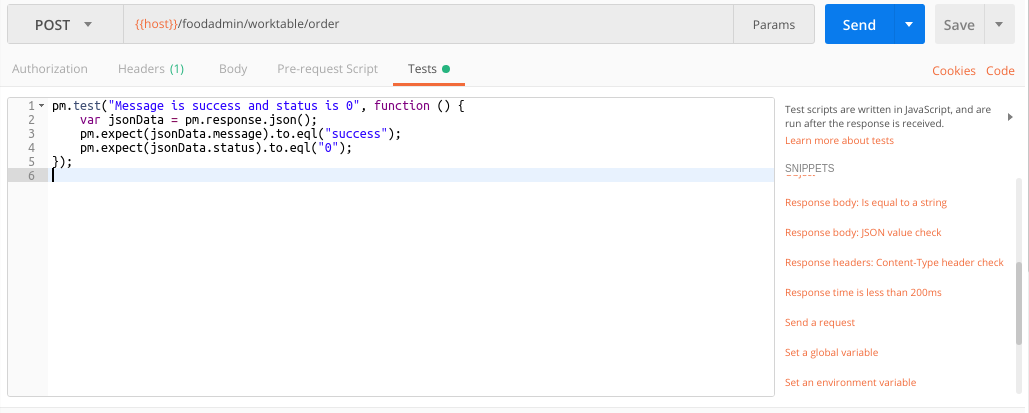This screenshot has width=1029, height=413.
Task: Save the request
Action: [x=958, y=25]
